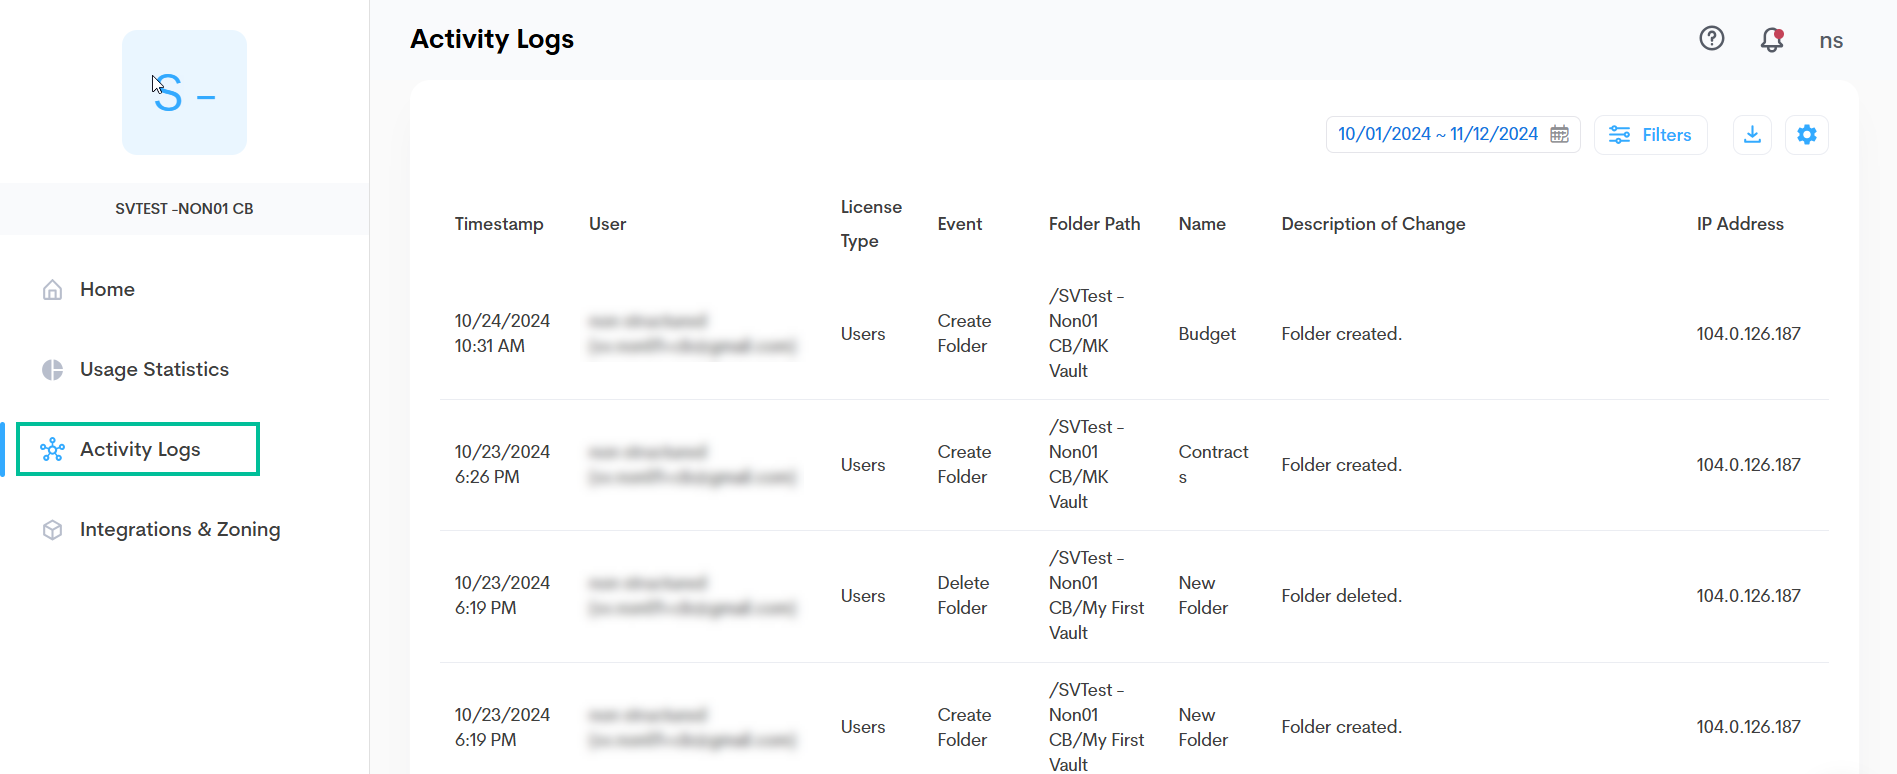
Task: Click the filter sliders icon
Action: pos(1620,134)
